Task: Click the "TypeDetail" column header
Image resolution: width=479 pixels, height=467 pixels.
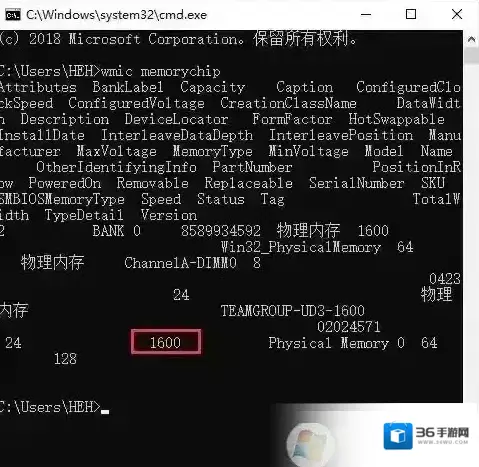Action: (x=84, y=215)
